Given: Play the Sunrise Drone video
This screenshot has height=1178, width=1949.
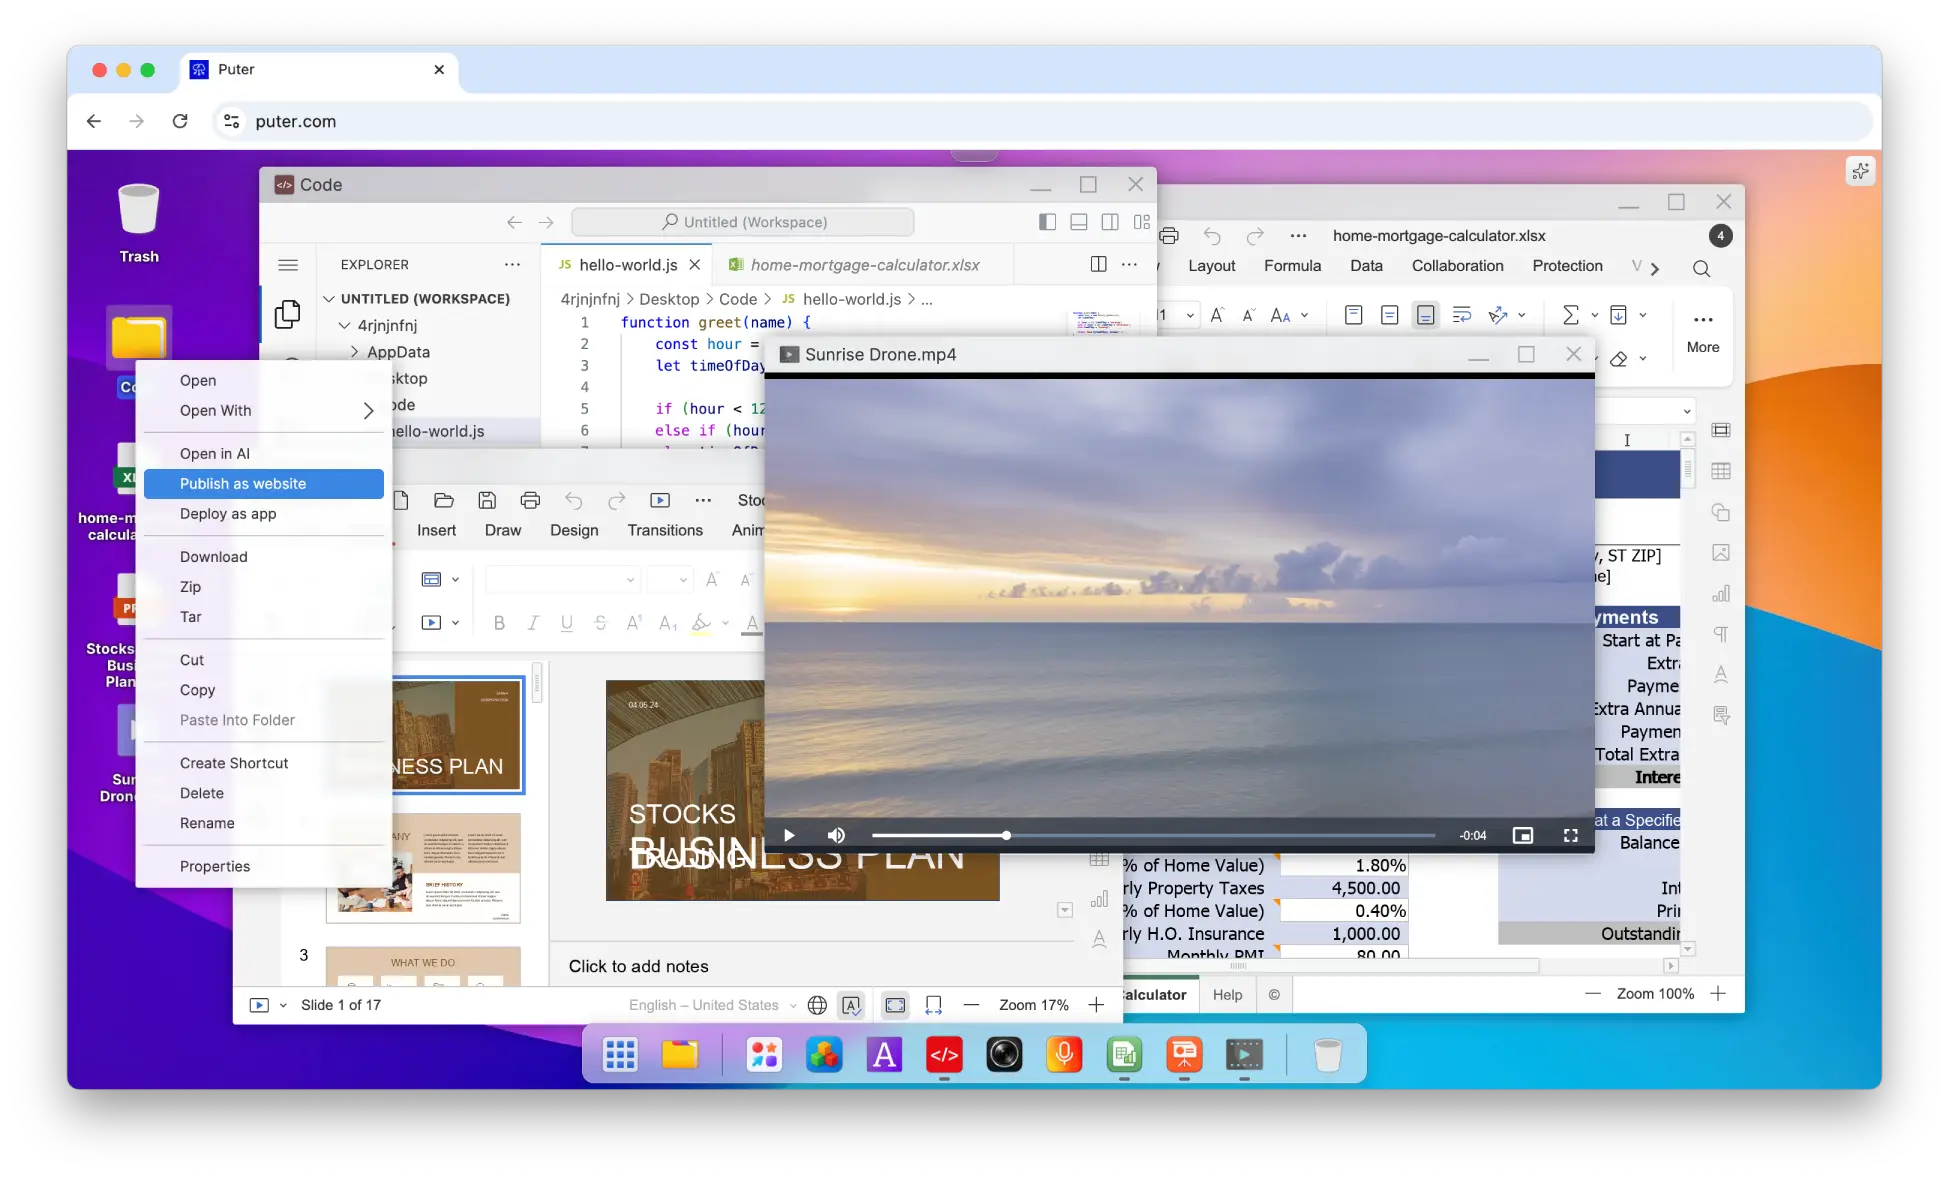Looking at the screenshot, I should [x=789, y=835].
